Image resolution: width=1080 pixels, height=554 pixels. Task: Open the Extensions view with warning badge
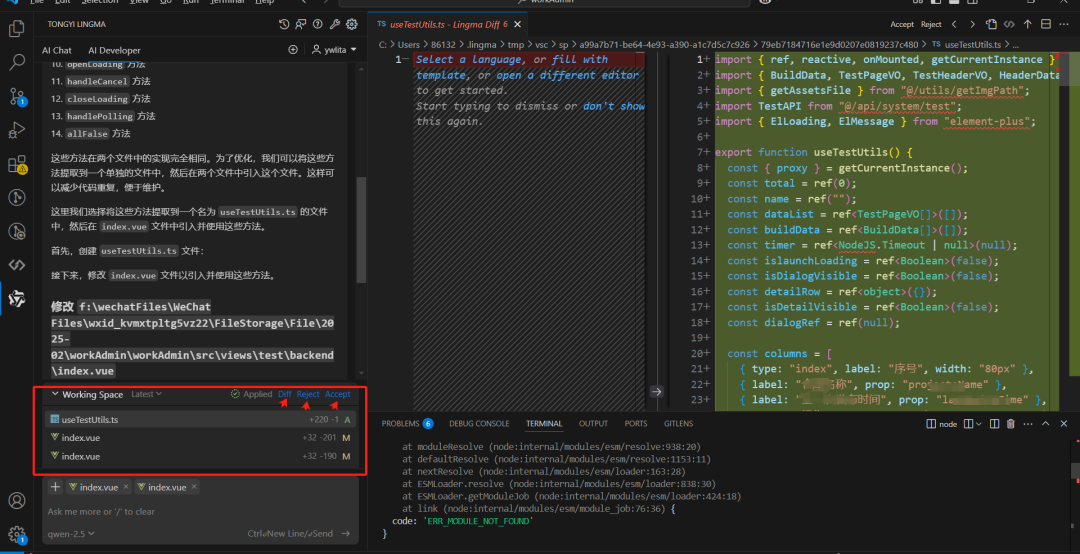[17, 164]
